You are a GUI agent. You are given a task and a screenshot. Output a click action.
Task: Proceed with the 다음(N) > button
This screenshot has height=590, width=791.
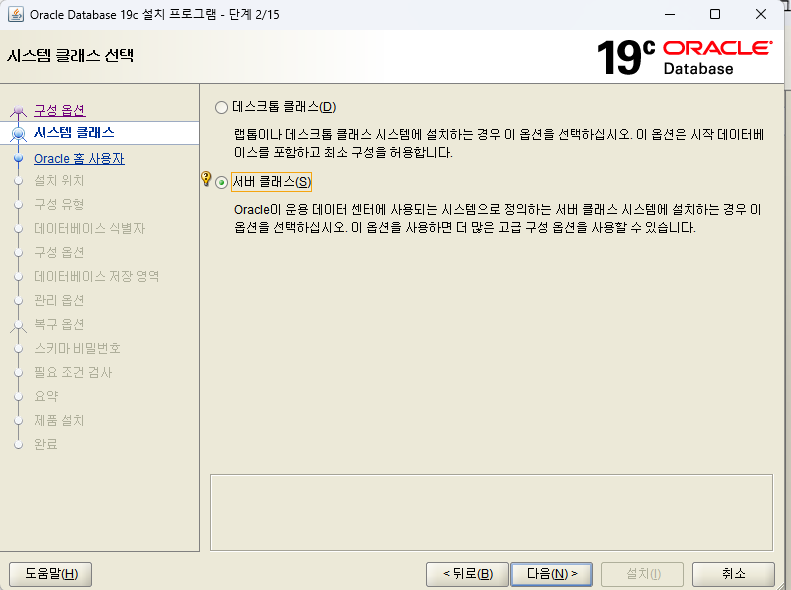(x=551, y=574)
